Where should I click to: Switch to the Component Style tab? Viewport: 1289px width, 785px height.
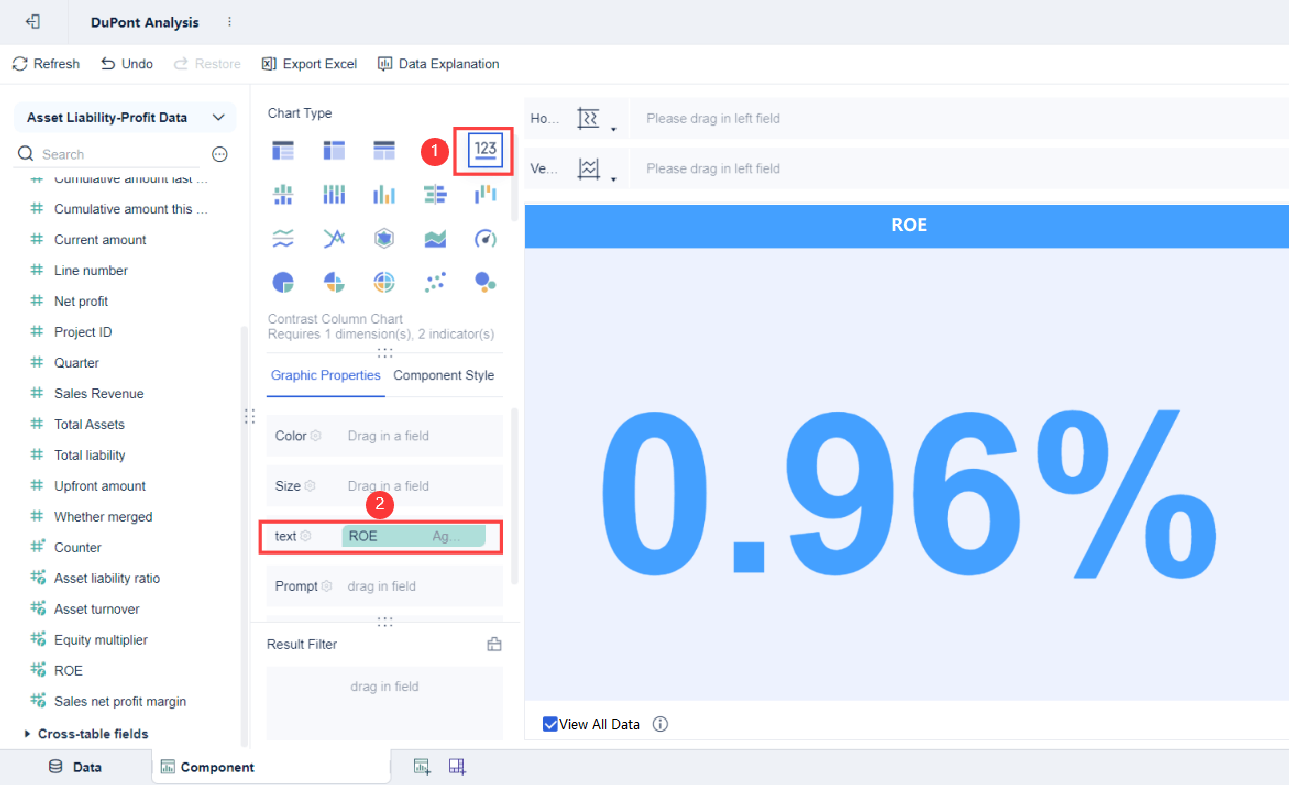pyautogui.click(x=444, y=375)
